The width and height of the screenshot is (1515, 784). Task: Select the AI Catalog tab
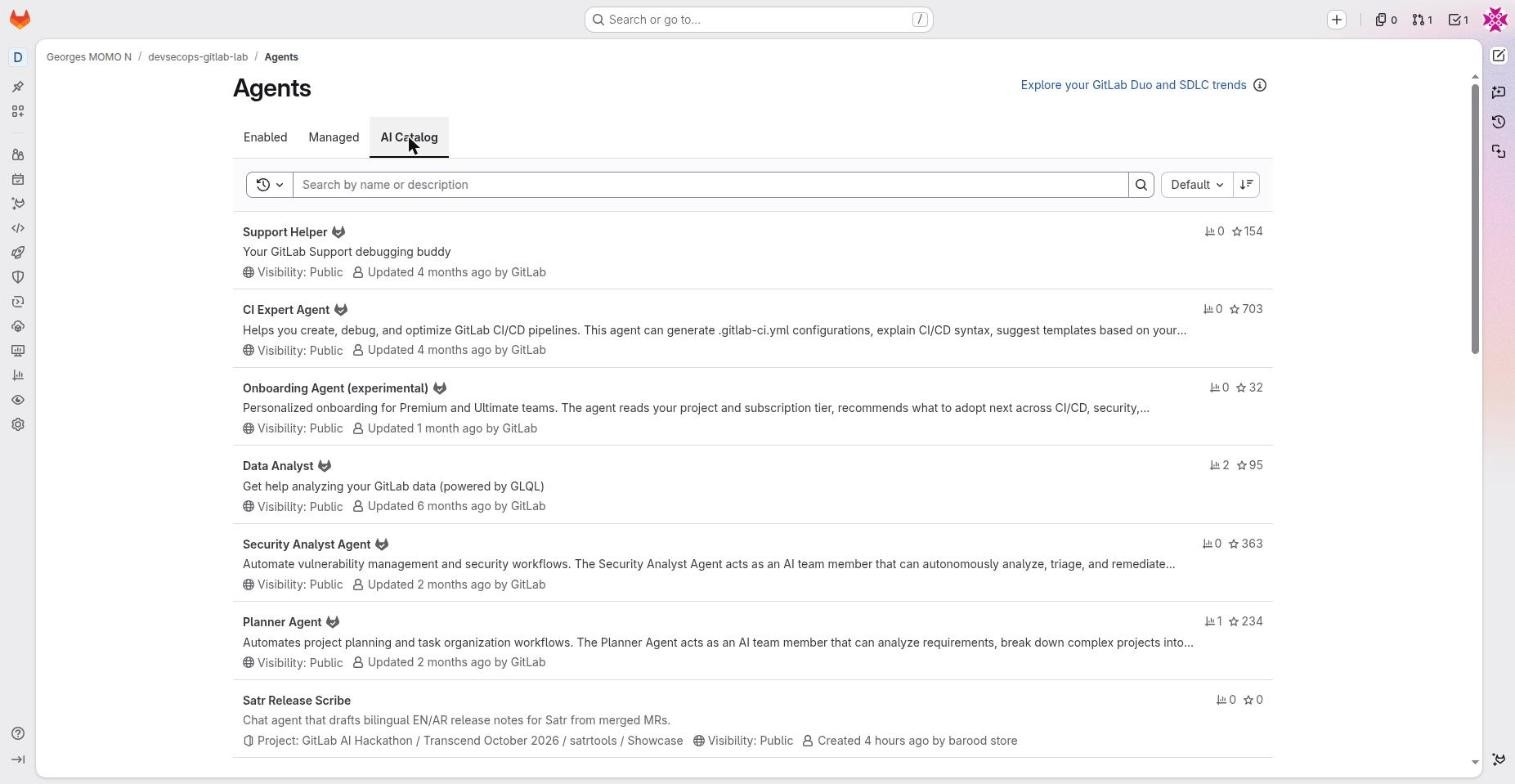pyautogui.click(x=409, y=138)
